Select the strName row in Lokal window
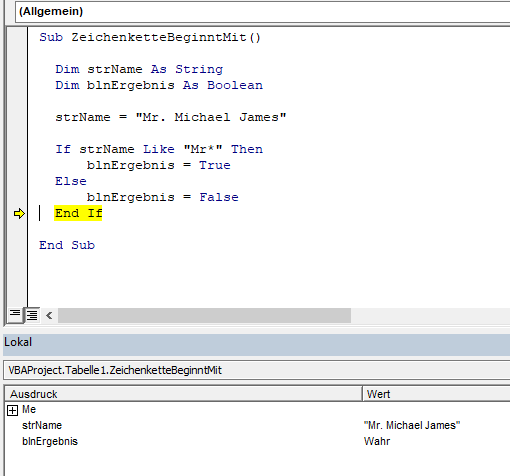This screenshot has width=510, height=476. [257, 425]
